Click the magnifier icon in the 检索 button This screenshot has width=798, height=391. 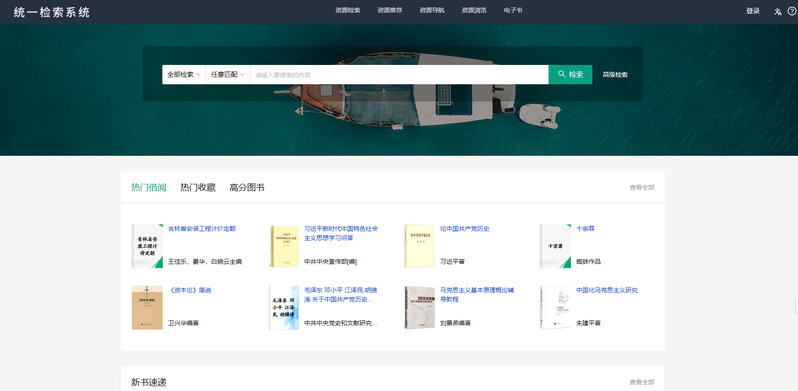(x=561, y=74)
